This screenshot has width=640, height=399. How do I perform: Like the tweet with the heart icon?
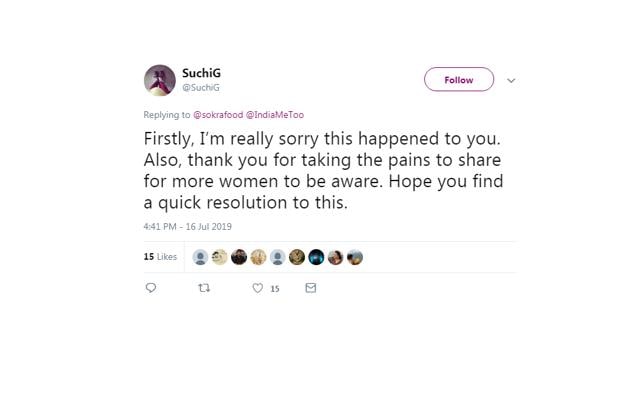(x=258, y=288)
